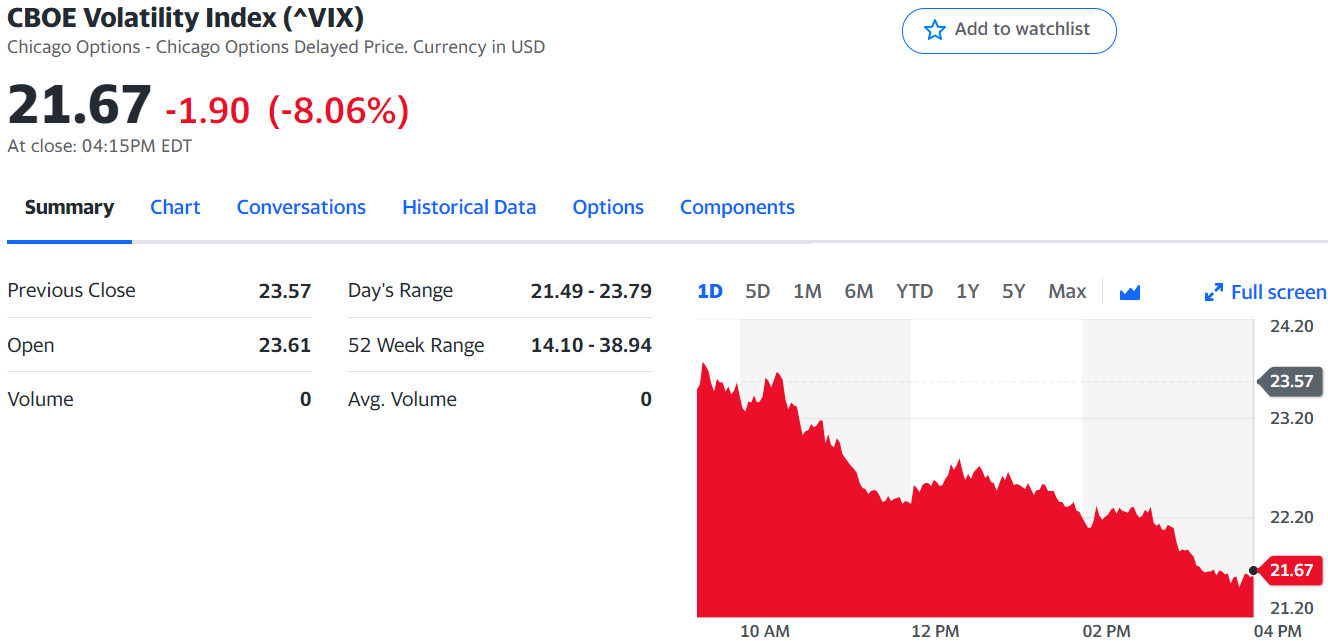Click the Day's Range value 21.49 - 23.79
This screenshot has width=1328, height=641.
(591, 291)
